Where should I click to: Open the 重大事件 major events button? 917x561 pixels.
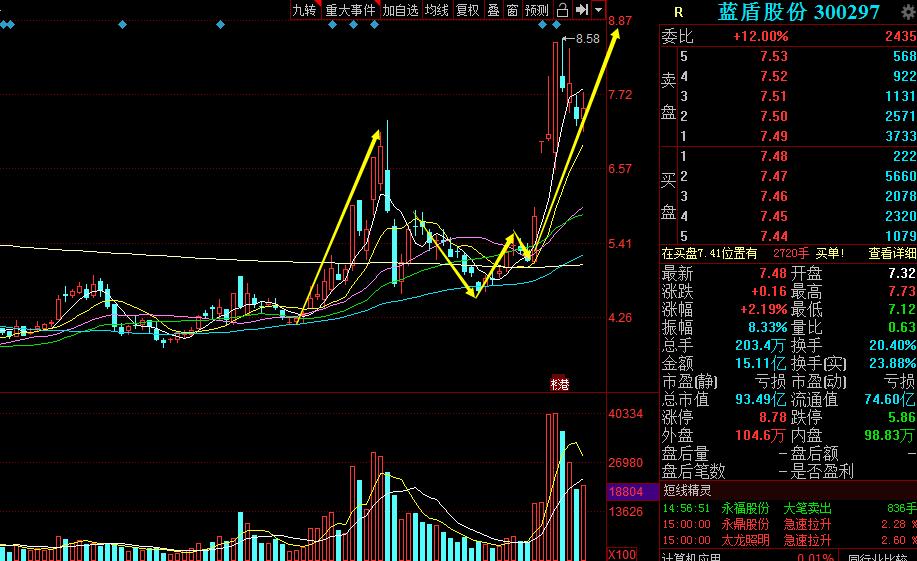point(350,10)
